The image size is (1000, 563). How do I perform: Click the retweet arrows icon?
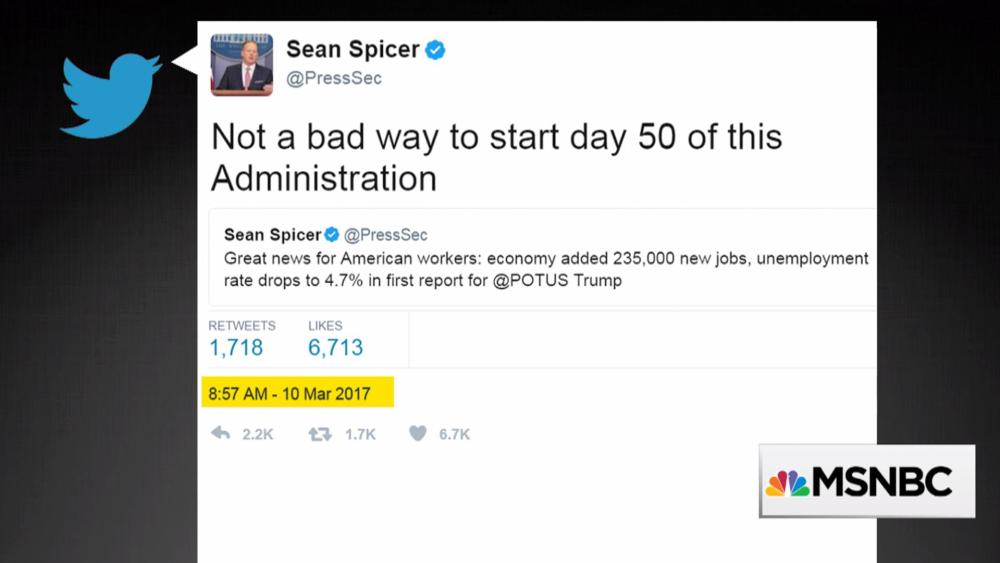pos(320,433)
